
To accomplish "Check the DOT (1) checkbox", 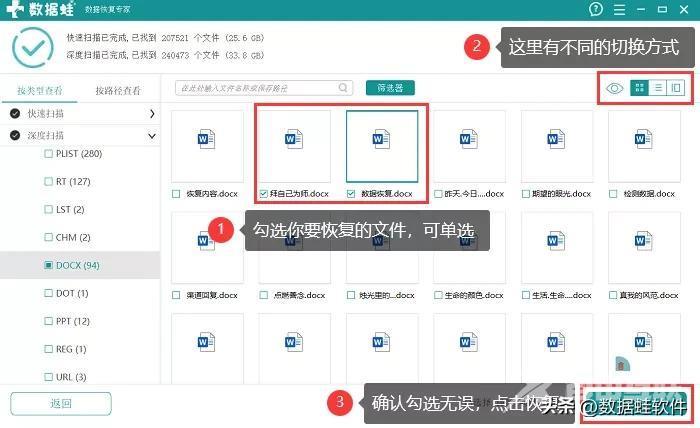I will [49, 293].
